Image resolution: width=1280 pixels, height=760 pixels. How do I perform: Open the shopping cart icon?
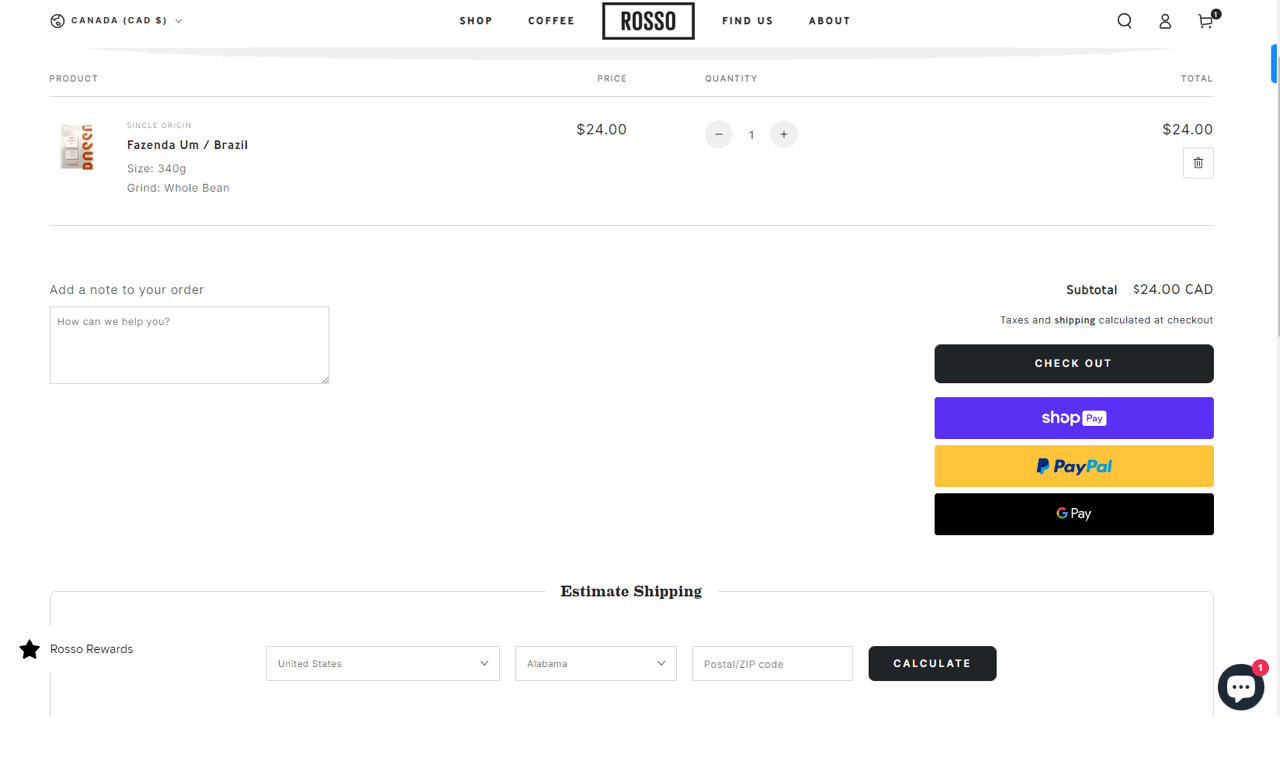[x=1206, y=21]
